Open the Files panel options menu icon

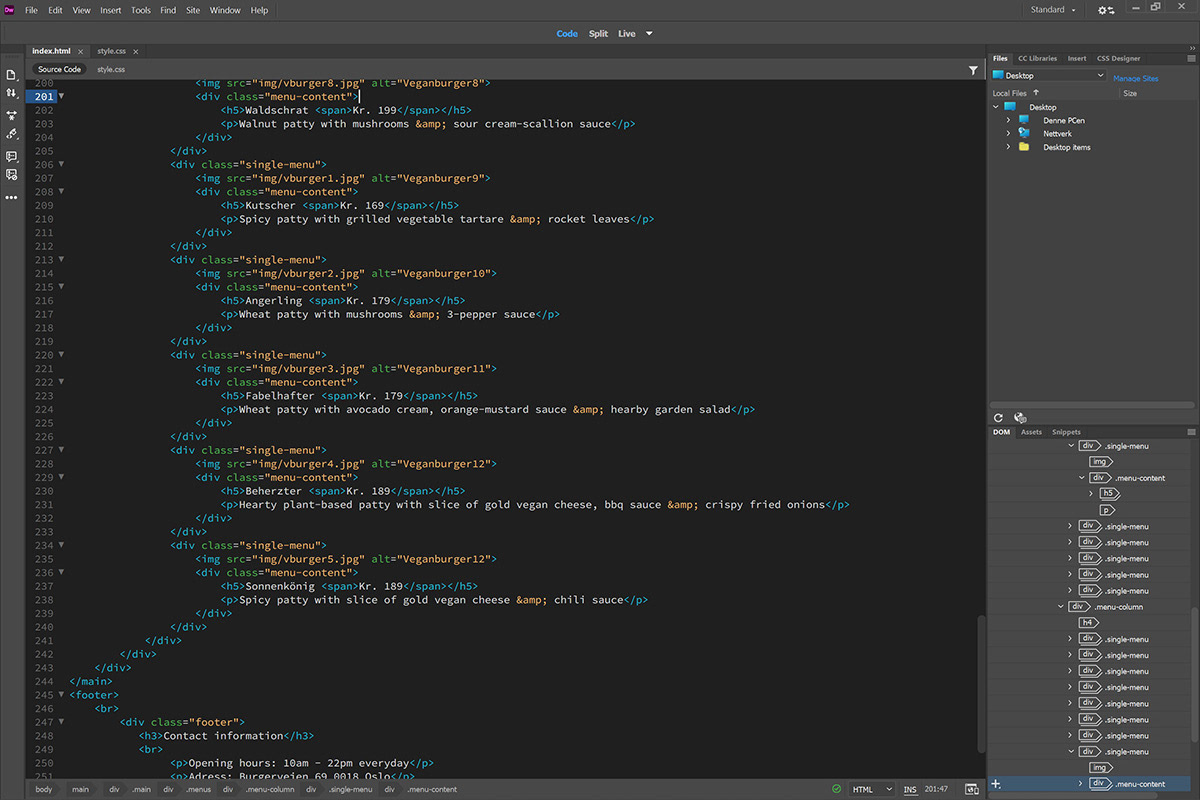click(x=1191, y=58)
